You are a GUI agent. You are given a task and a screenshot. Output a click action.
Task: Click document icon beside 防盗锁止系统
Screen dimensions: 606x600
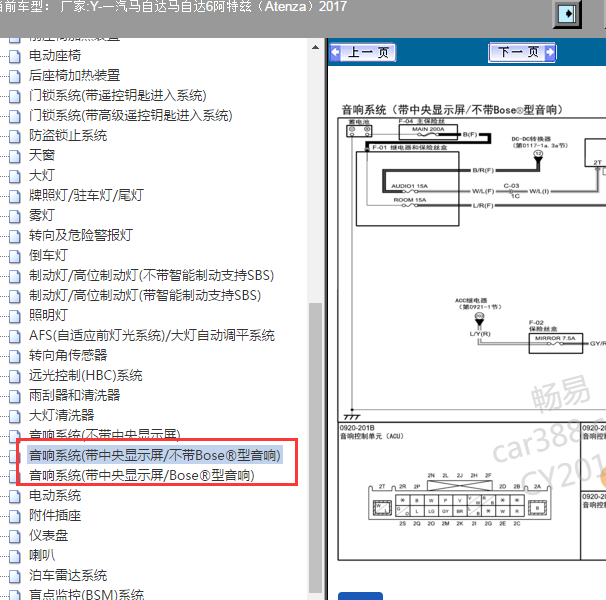point(15,136)
